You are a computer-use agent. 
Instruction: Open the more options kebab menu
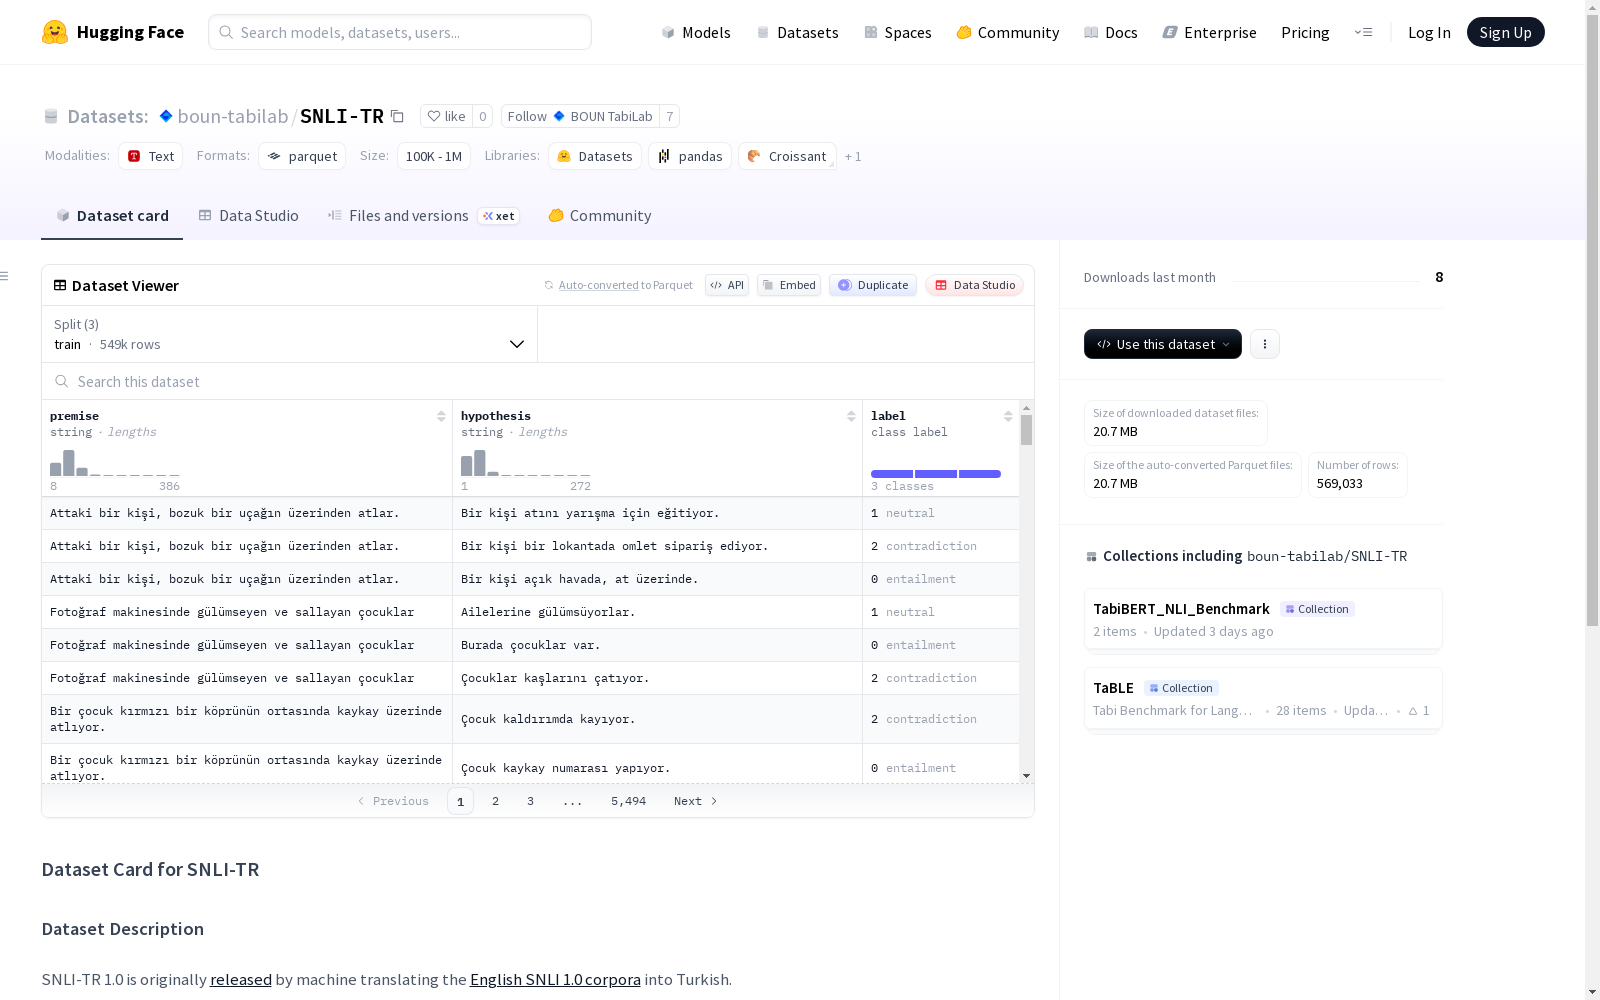coord(1265,344)
